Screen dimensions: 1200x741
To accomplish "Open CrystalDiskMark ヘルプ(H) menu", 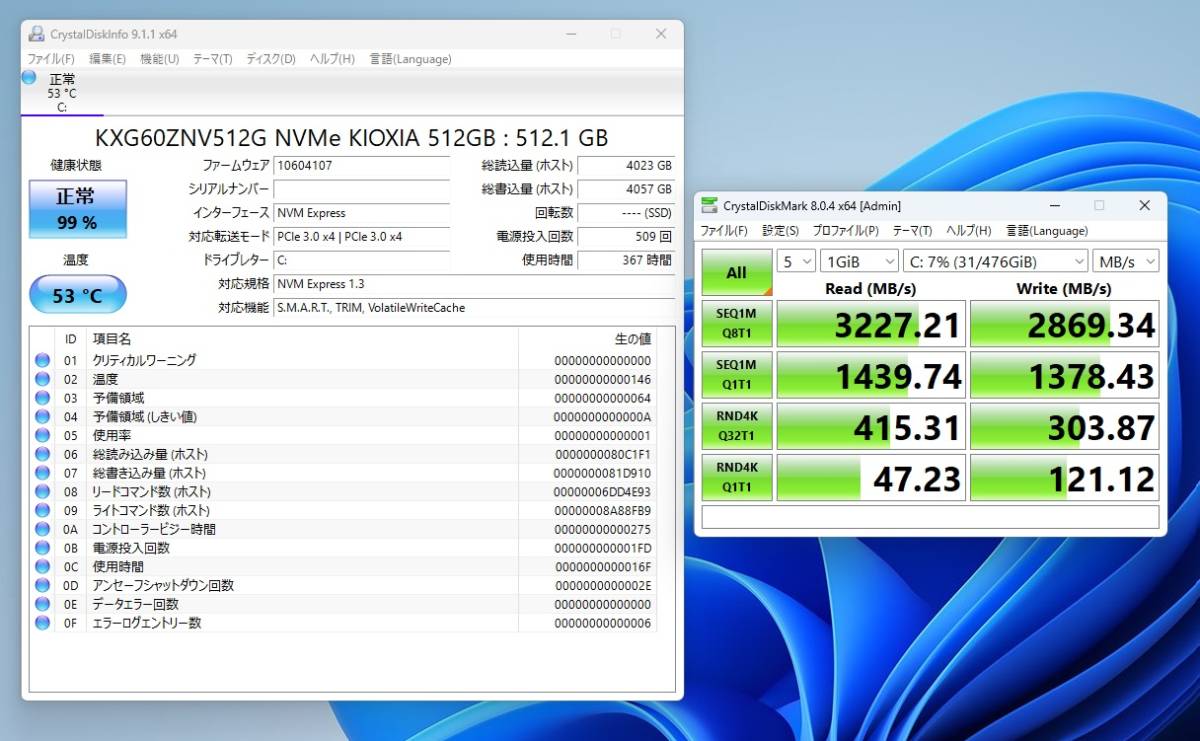I will 969,231.
